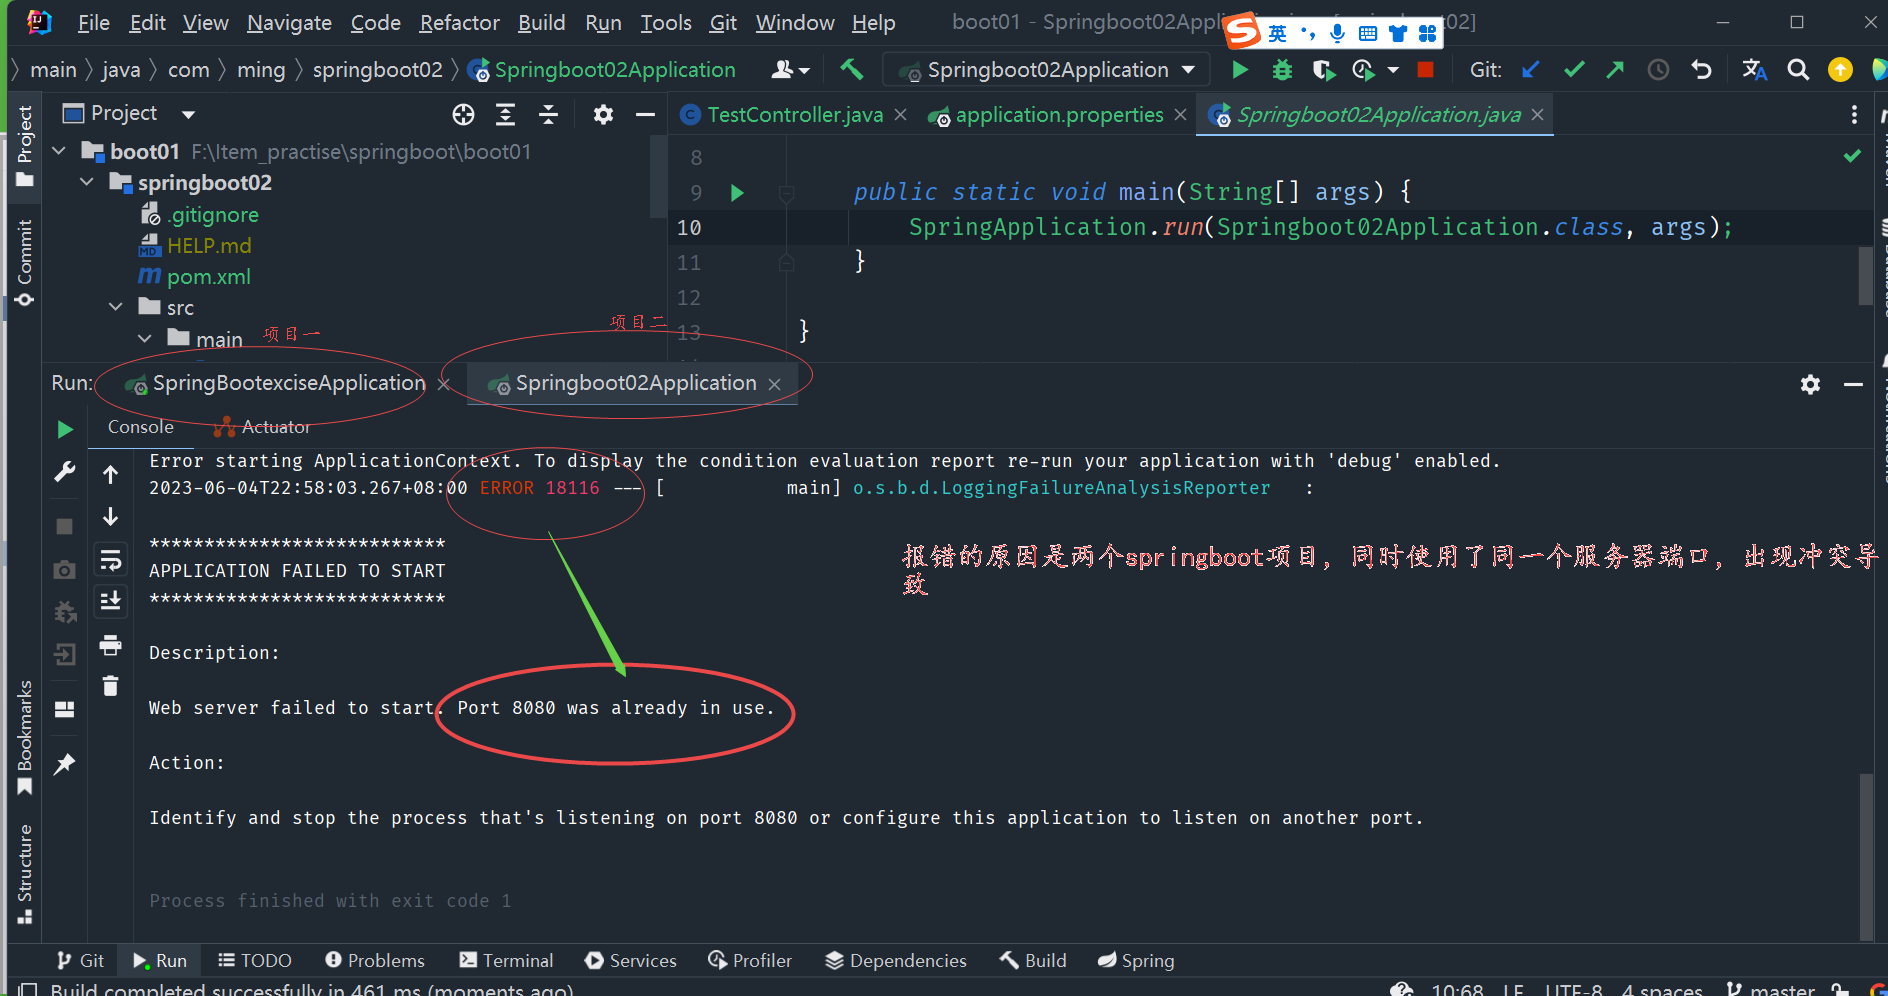Open Project panel settings gear

point(603,114)
